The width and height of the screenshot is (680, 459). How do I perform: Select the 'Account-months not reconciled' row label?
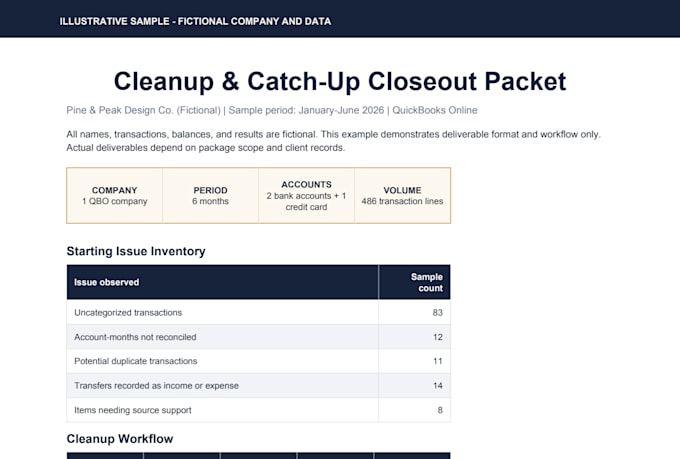135,337
